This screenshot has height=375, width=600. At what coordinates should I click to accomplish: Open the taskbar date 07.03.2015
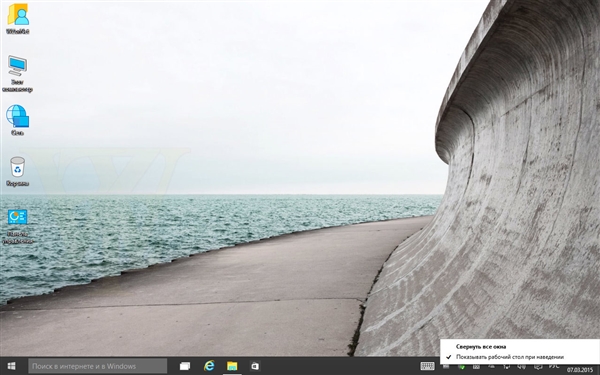point(580,370)
